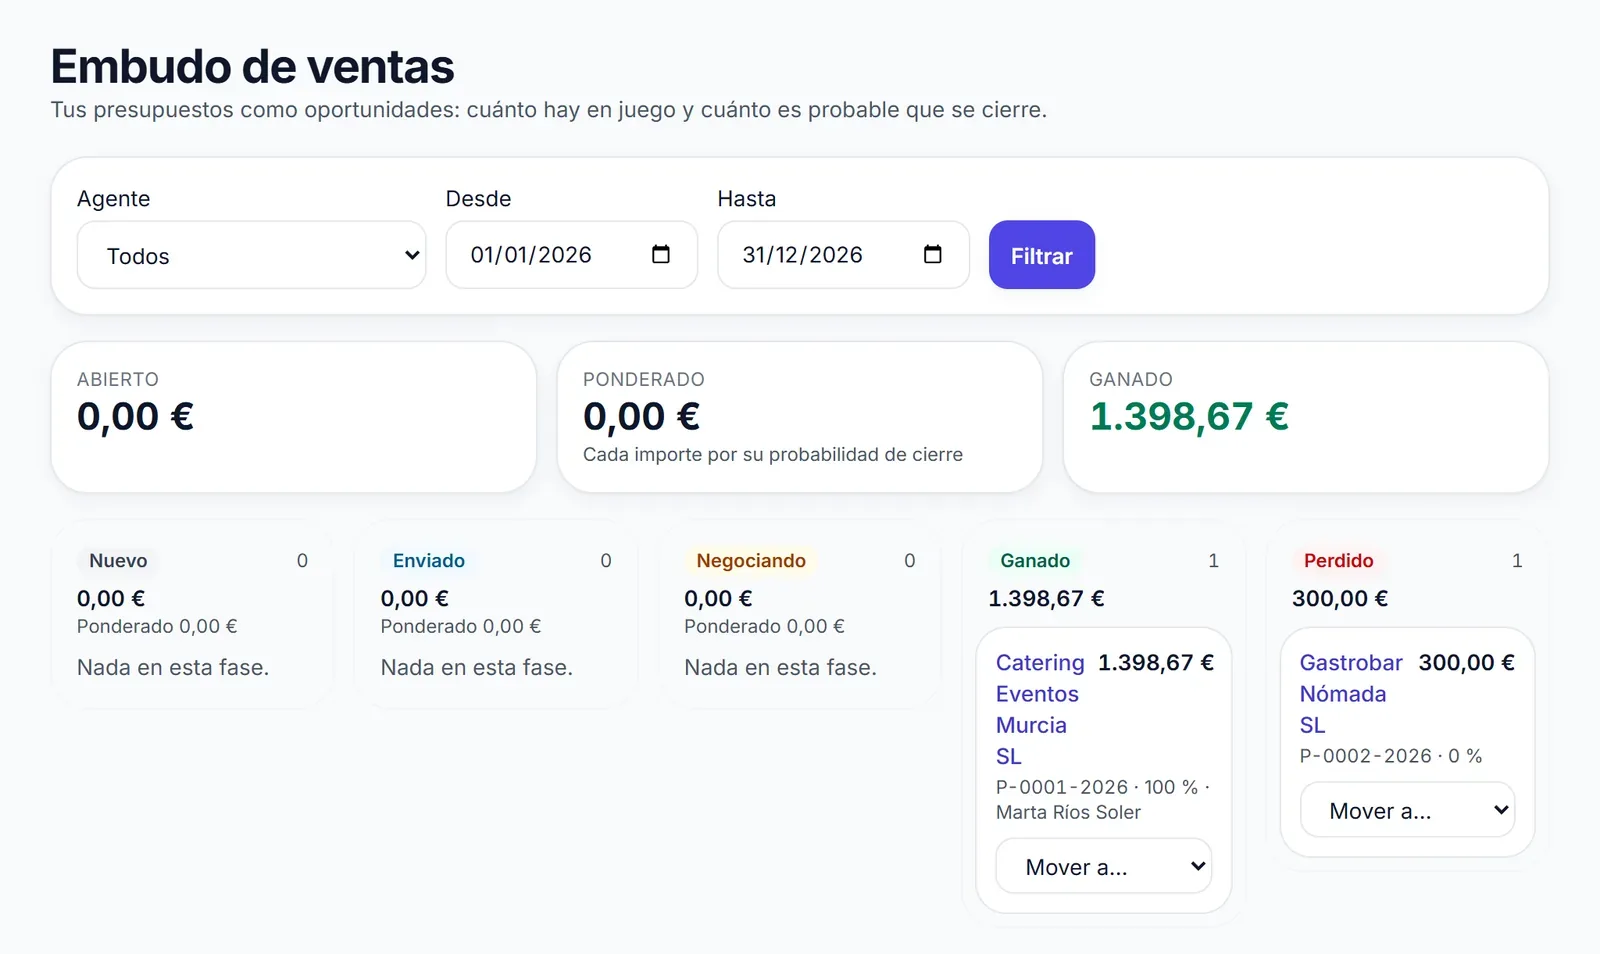Click the P-0002-2026 · 0 % reference text
Viewport: 1600px width, 954px height.
pos(1391,756)
